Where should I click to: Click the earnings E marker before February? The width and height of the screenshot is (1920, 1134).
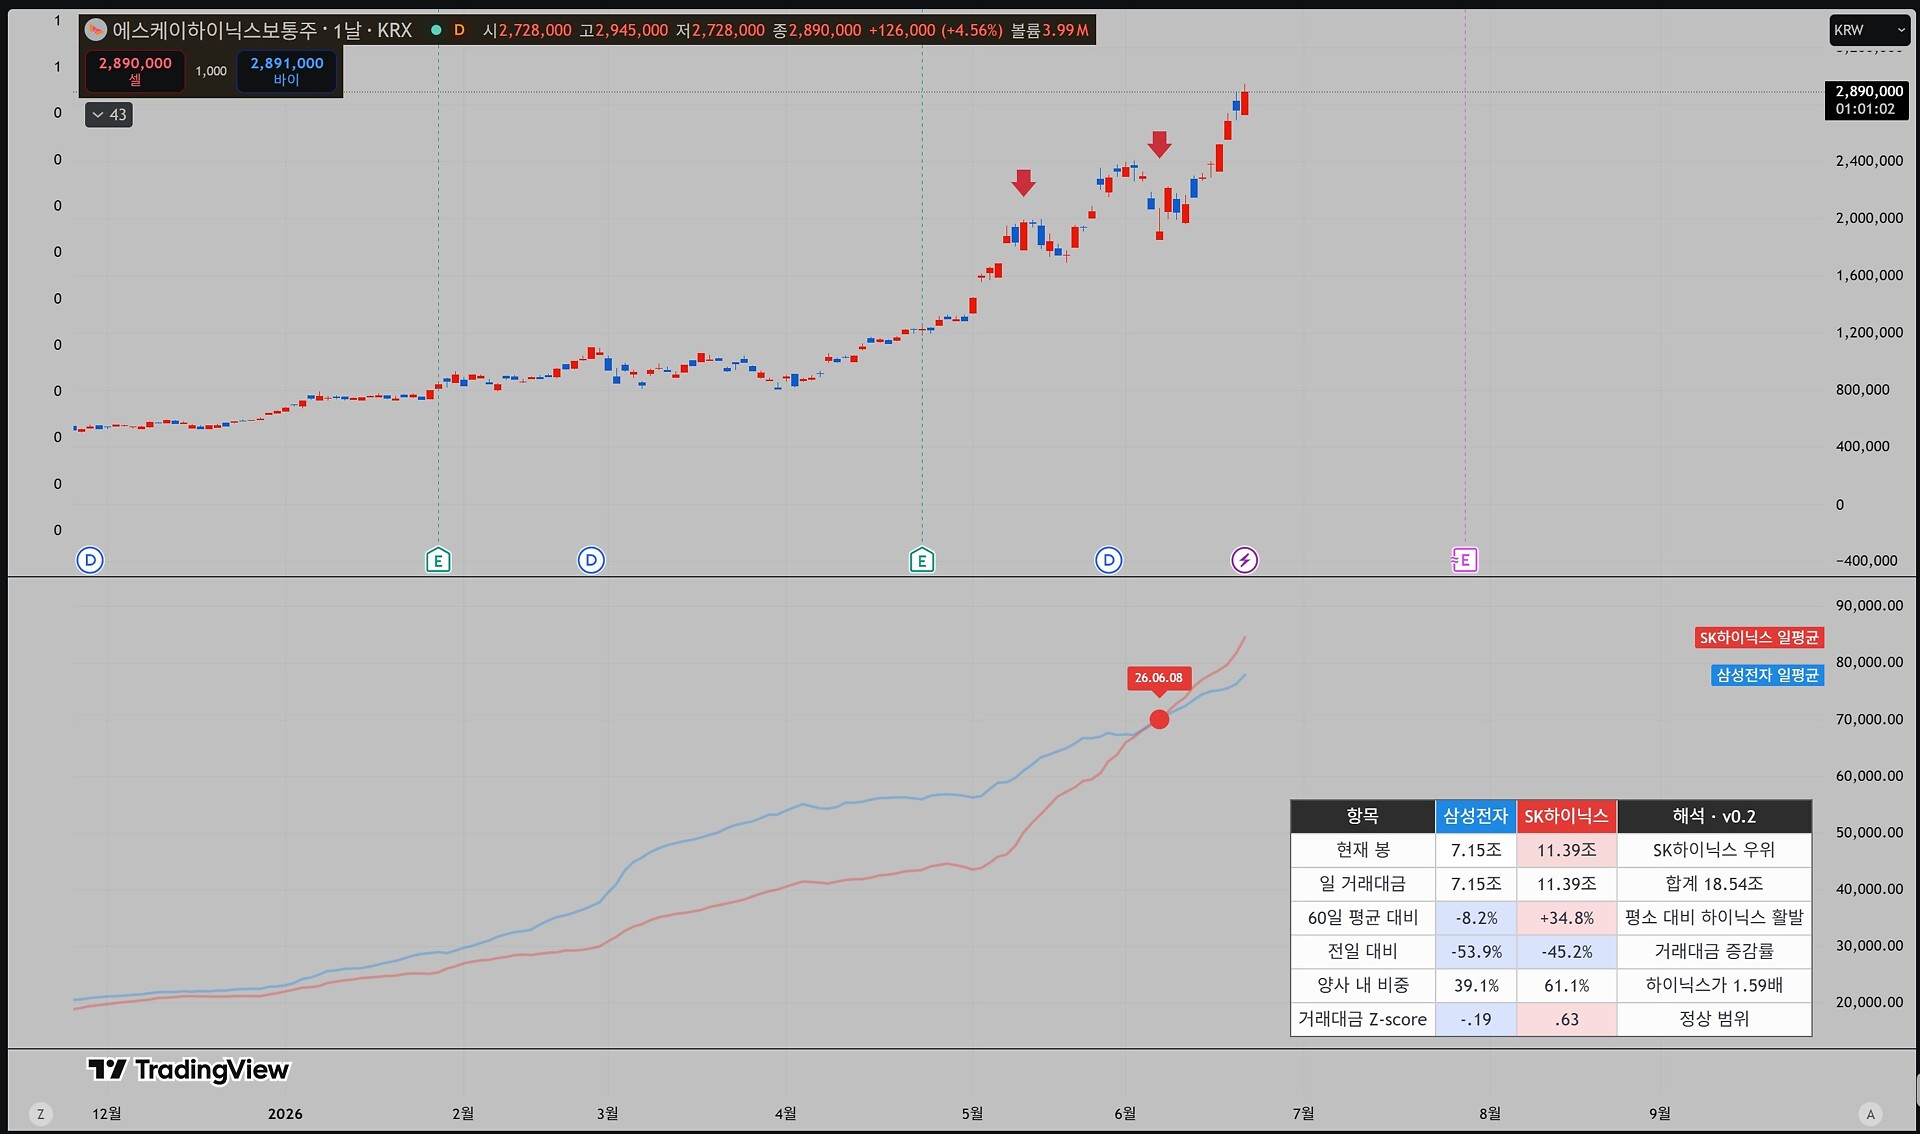[x=438, y=560]
